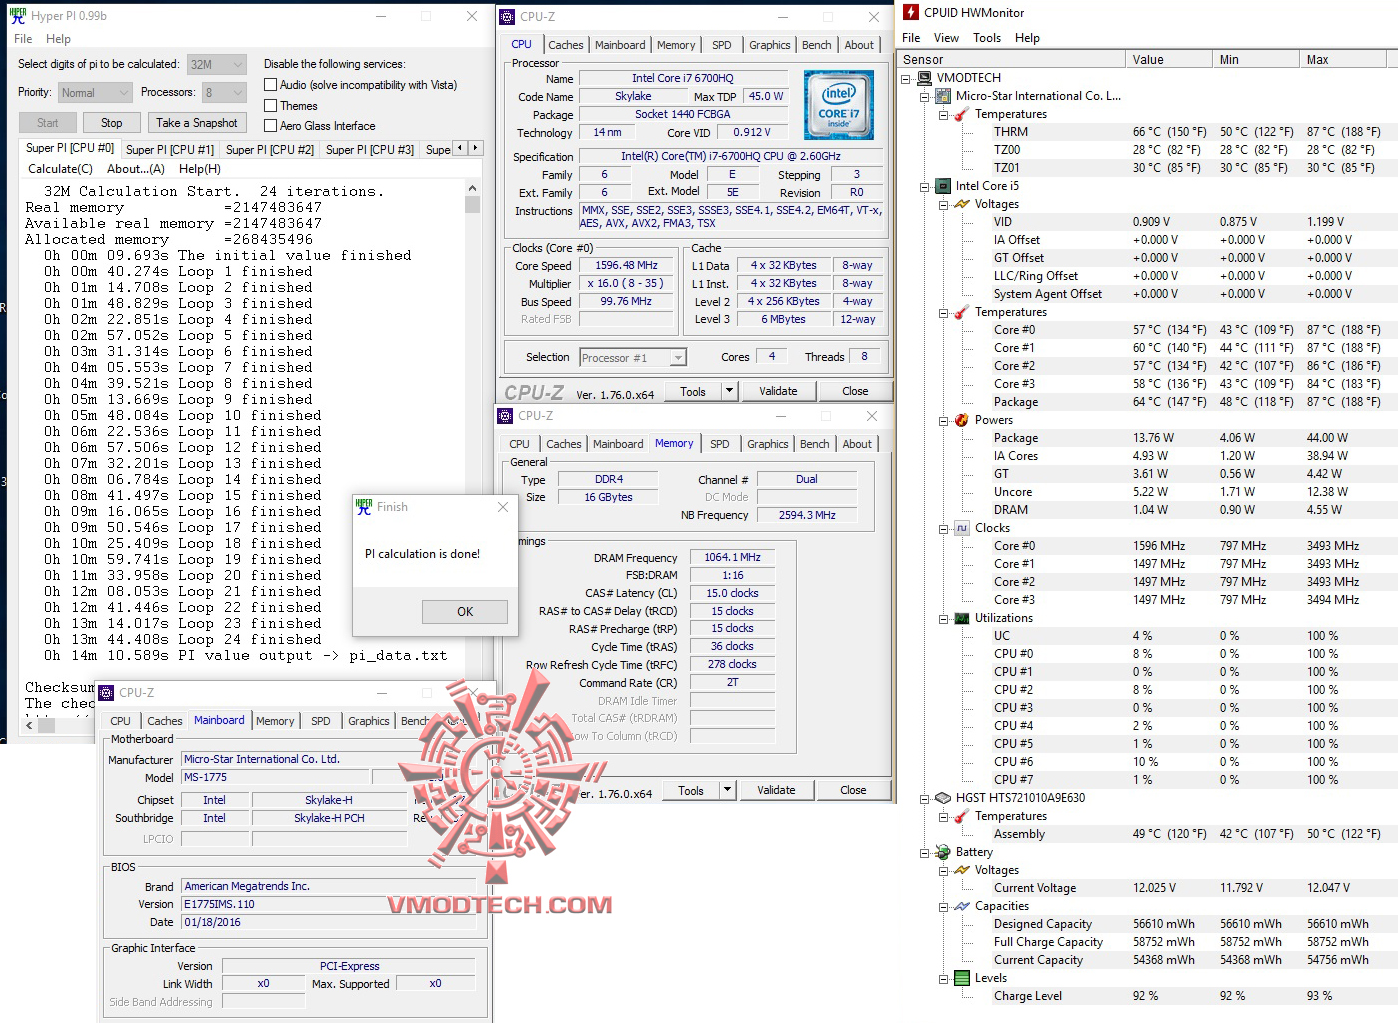Click the CPU-Z icon of the Memory window
Image resolution: width=1398 pixels, height=1023 pixels.
click(x=506, y=416)
